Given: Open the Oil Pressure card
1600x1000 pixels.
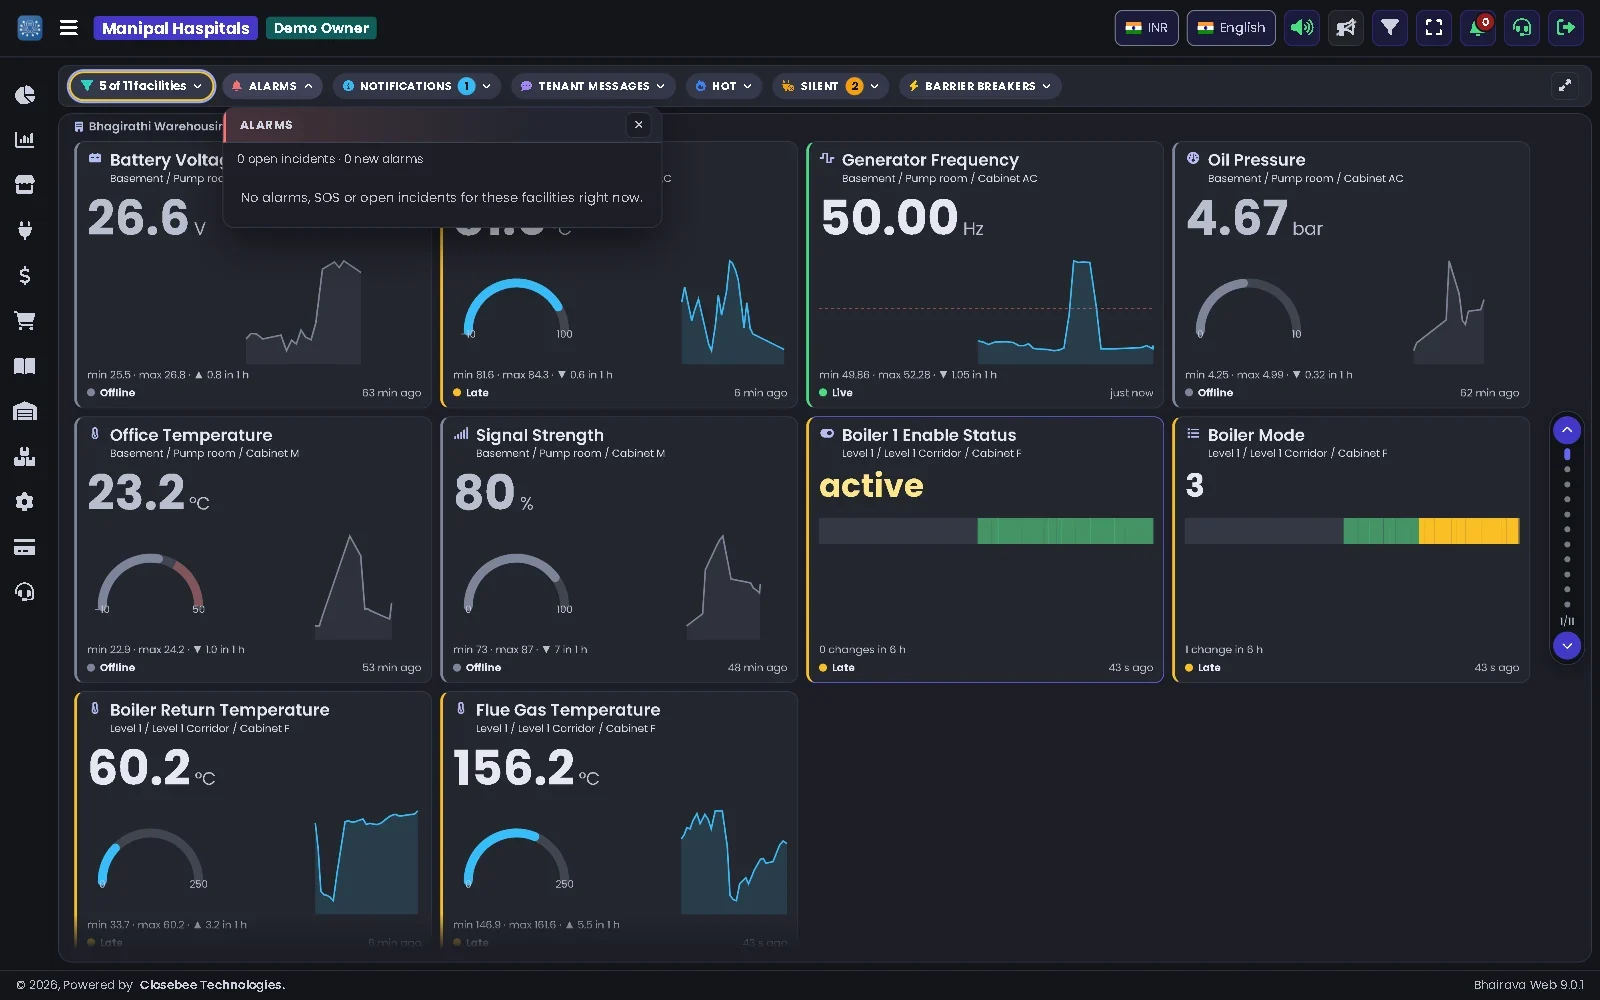Looking at the screenshot, I should point(1351,274).
